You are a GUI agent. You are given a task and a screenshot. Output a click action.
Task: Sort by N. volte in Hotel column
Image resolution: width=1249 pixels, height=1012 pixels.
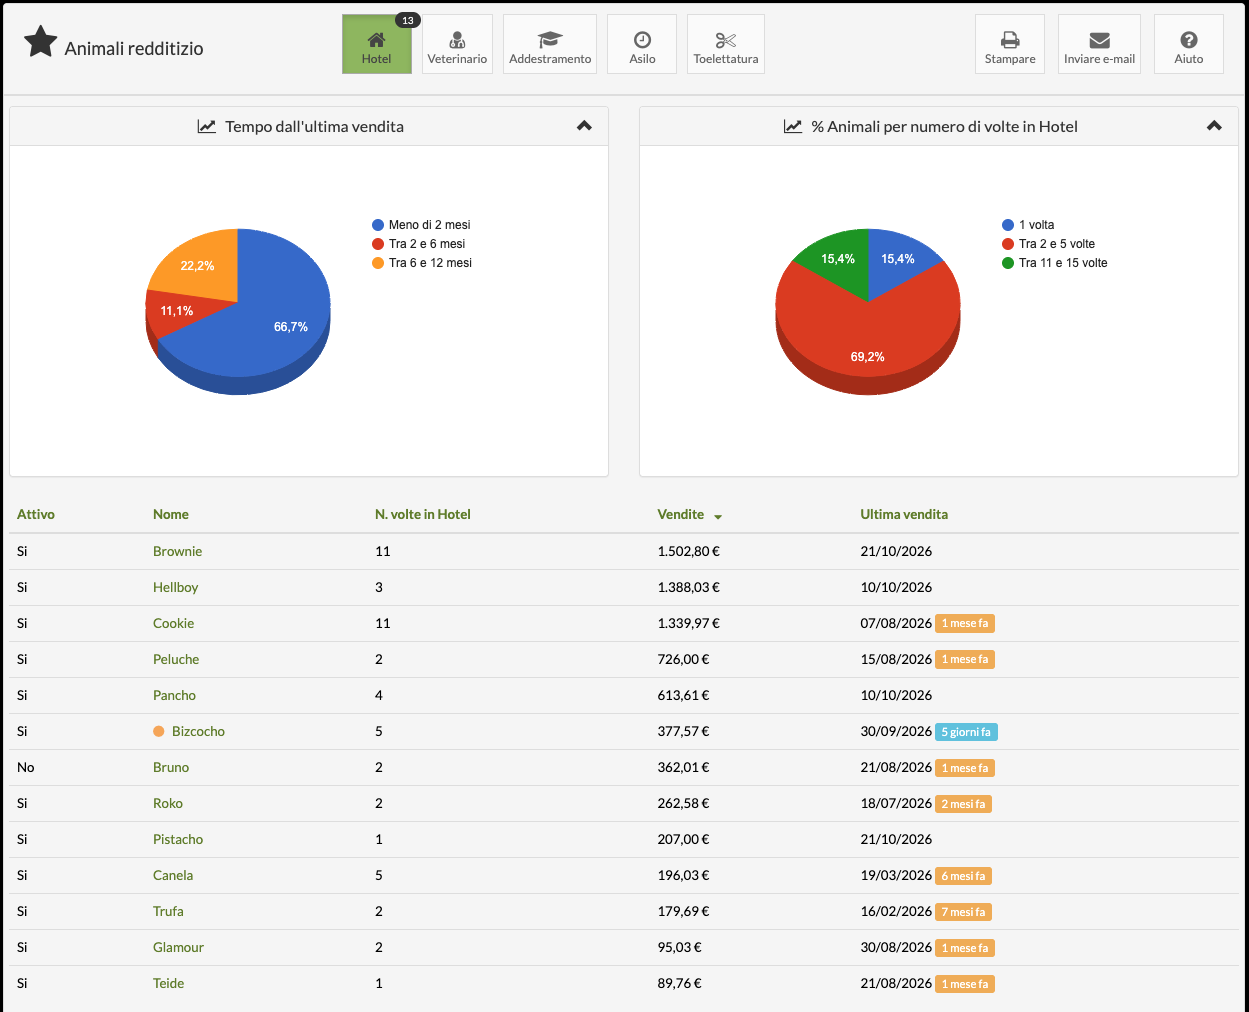coord(423,514)
